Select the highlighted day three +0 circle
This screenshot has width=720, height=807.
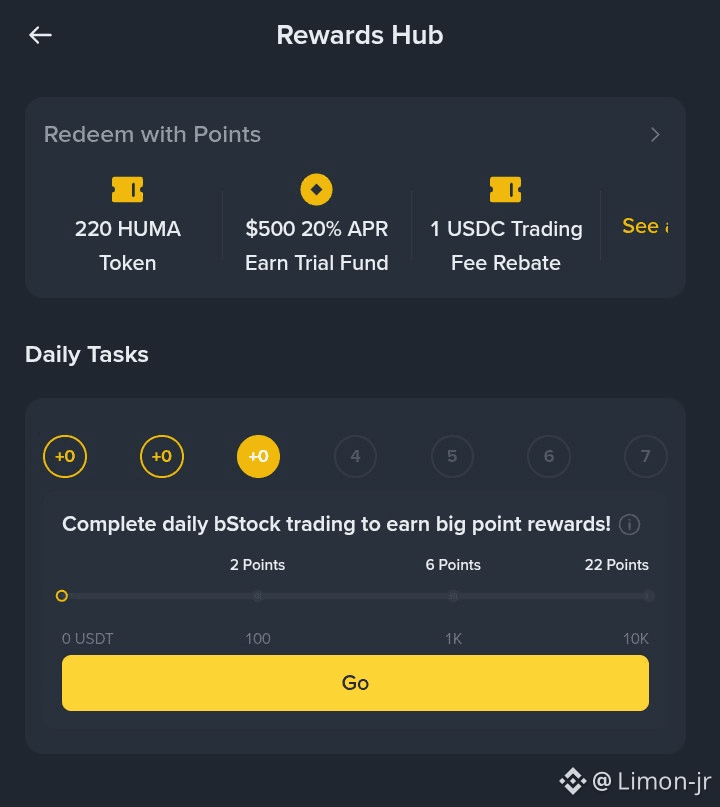coord(258,457)
